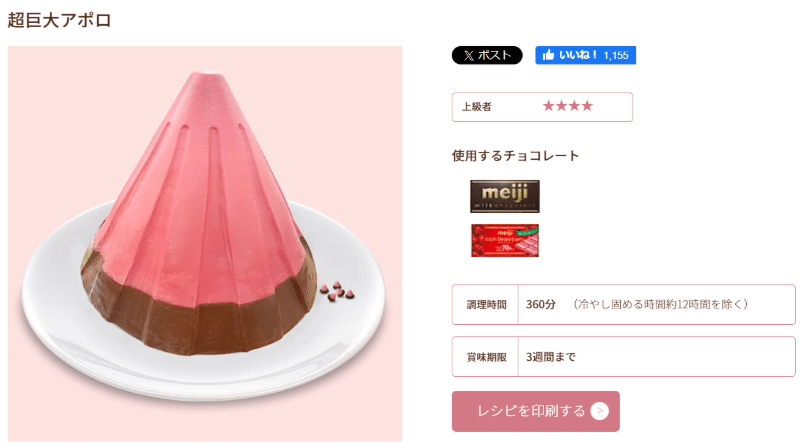Click the 調理時間 label cell
The height and width of the screenshot is (447, 803).
(x=485, y=305)
